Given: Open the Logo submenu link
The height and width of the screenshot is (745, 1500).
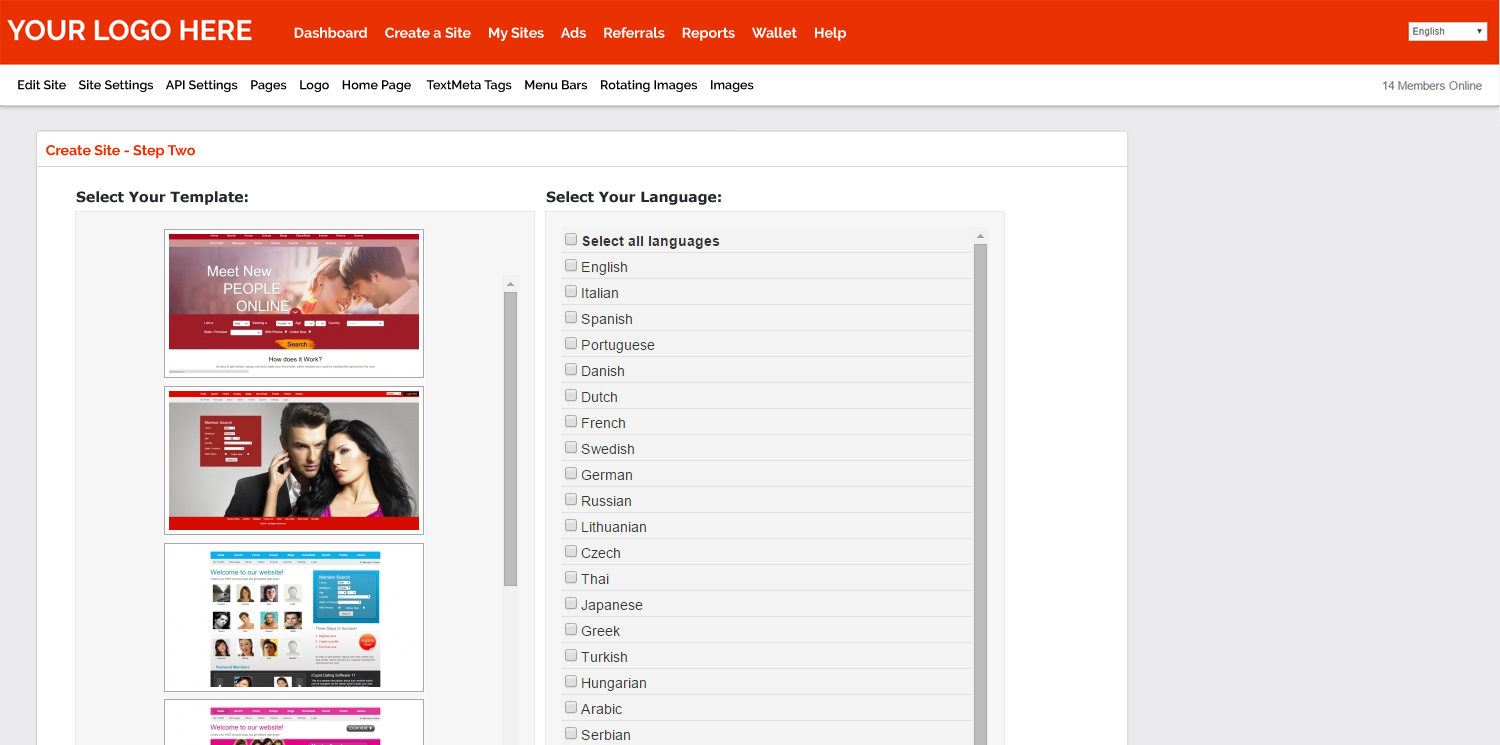Looking at the screenshot, I should pos(314,85).
